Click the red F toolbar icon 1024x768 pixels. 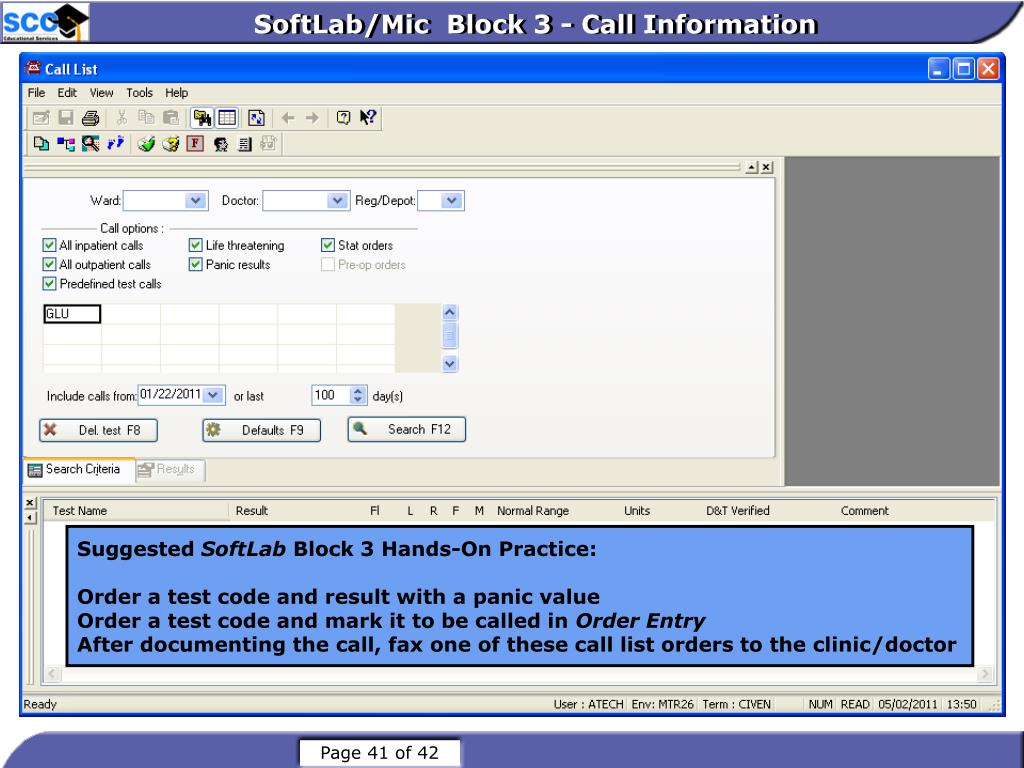tap(195, 144)
